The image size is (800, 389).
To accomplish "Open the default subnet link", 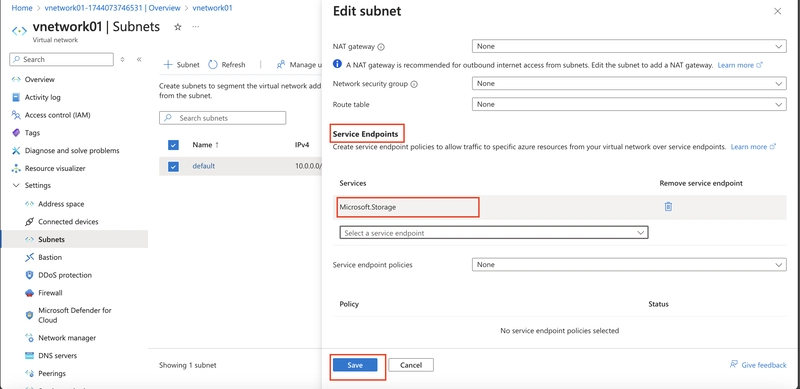I will 204,166.
